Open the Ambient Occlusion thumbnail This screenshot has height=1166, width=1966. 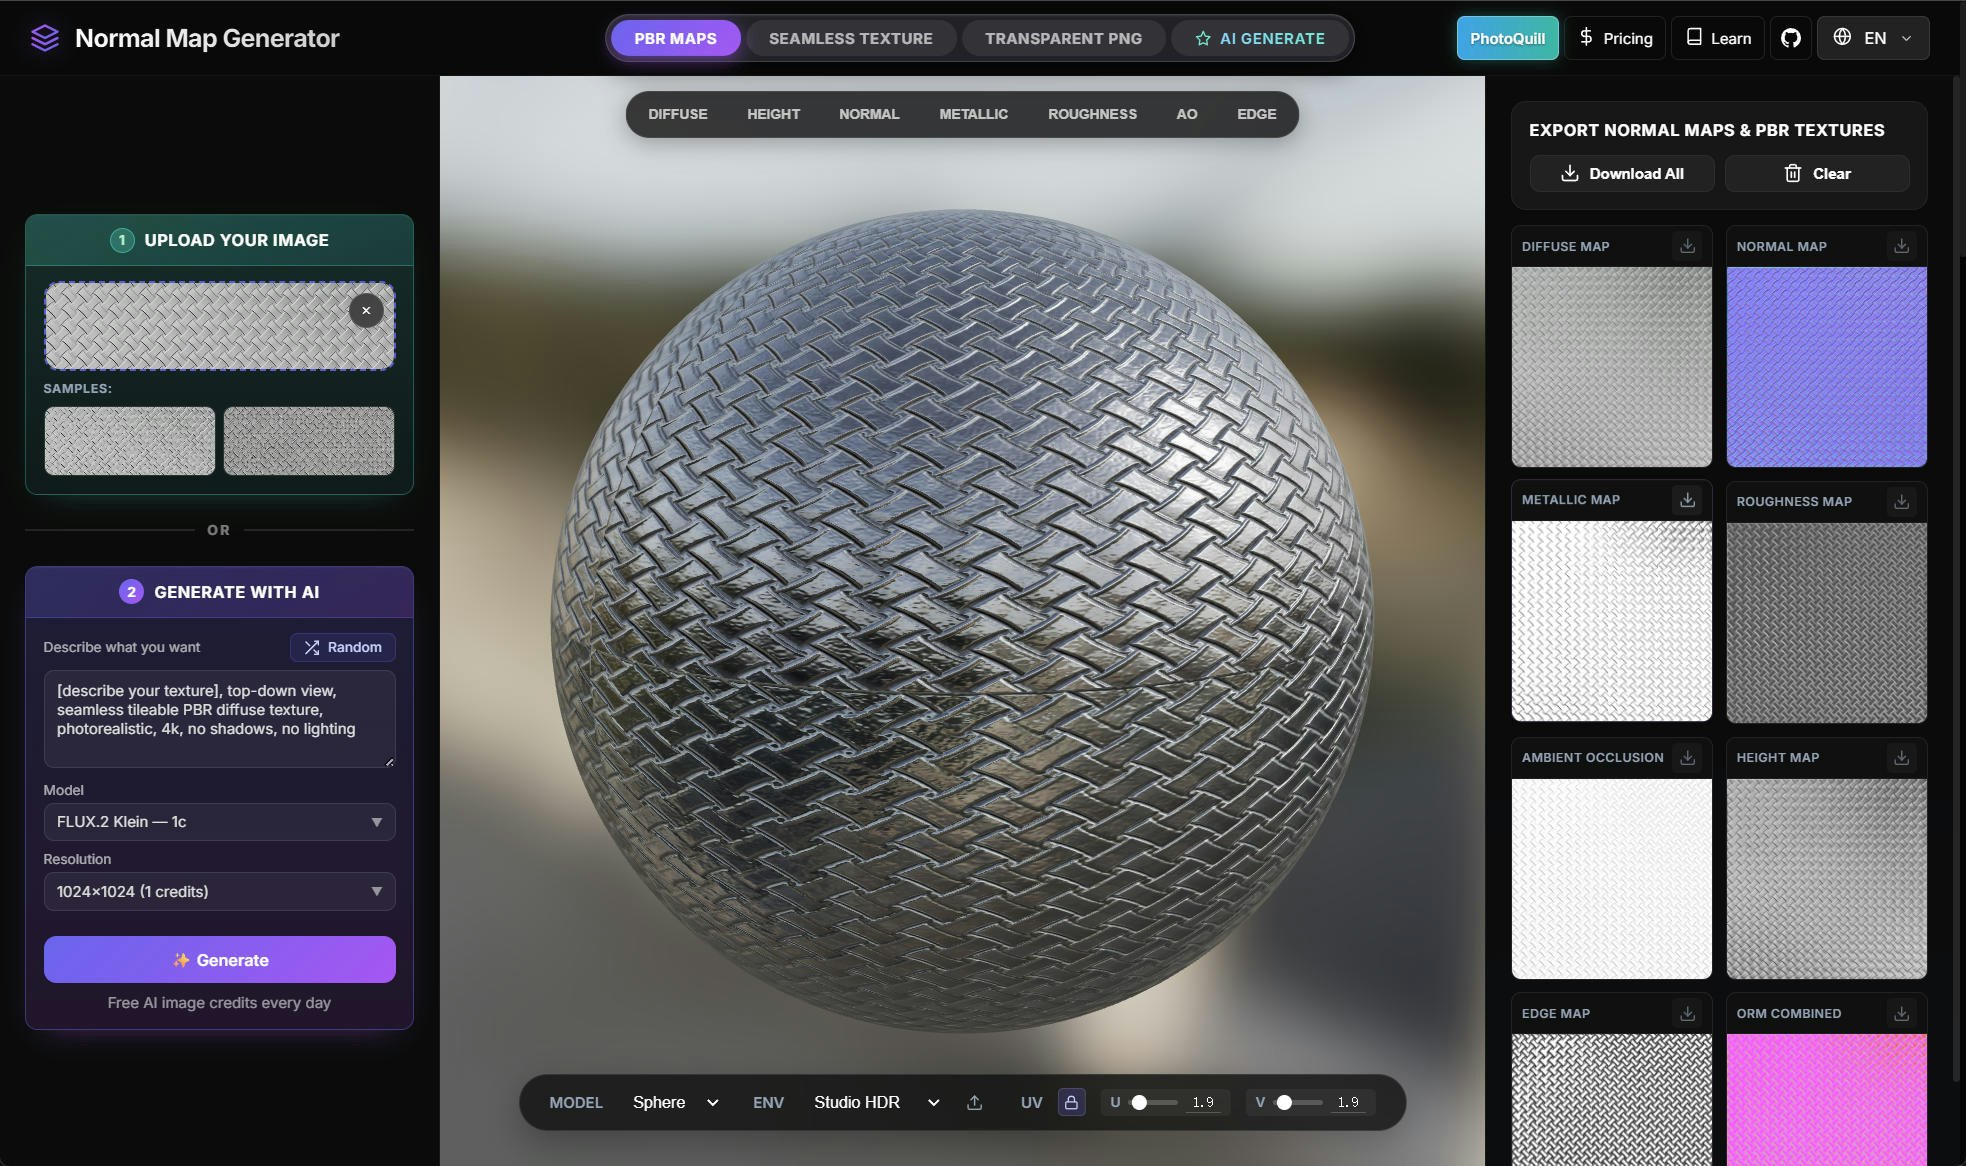point(1611,878)
